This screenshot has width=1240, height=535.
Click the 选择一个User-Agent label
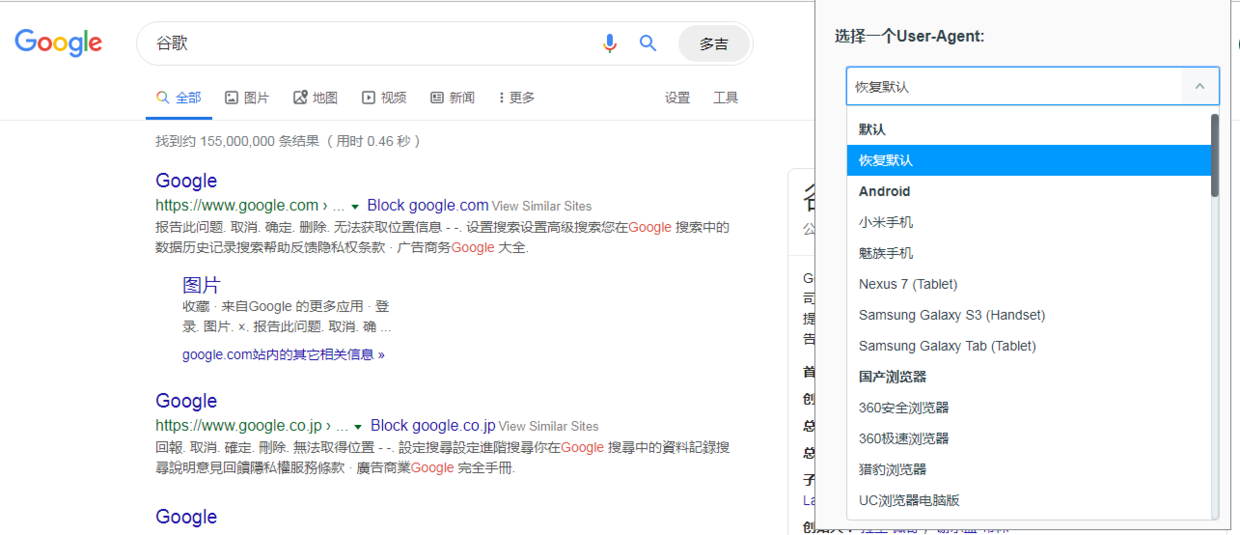910,36
